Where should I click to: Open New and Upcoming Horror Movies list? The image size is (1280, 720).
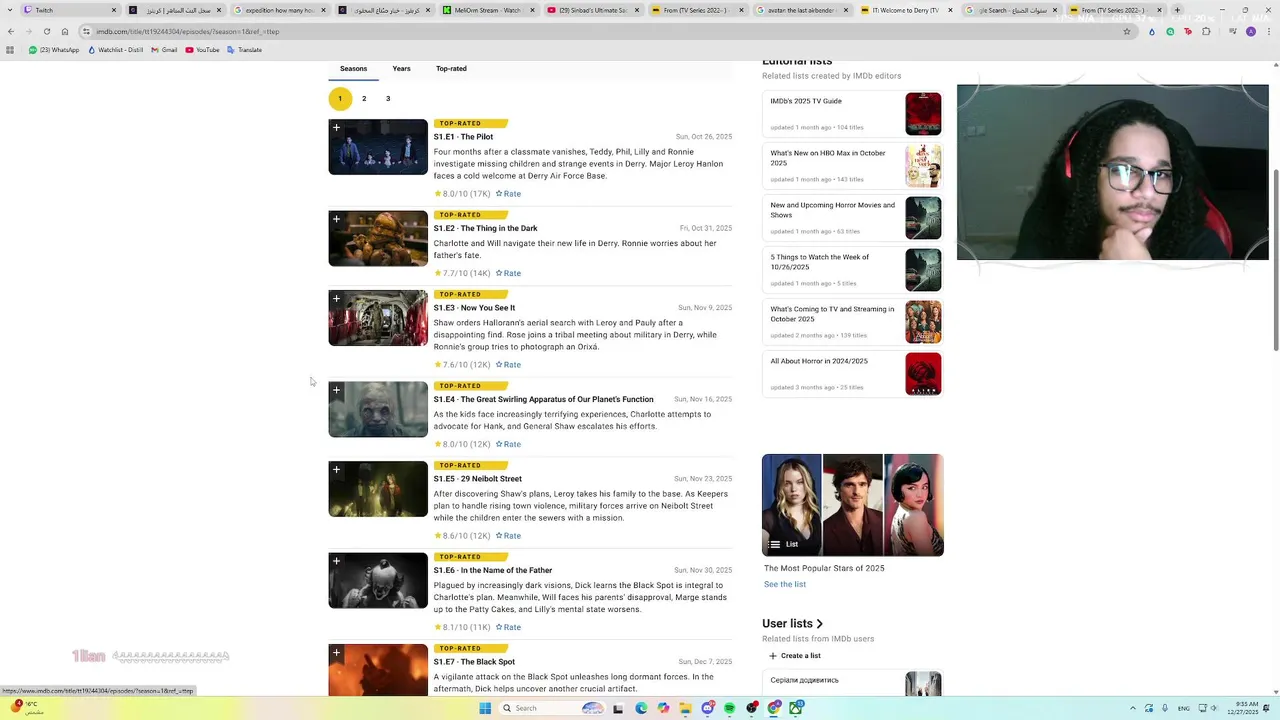point(852,218)
